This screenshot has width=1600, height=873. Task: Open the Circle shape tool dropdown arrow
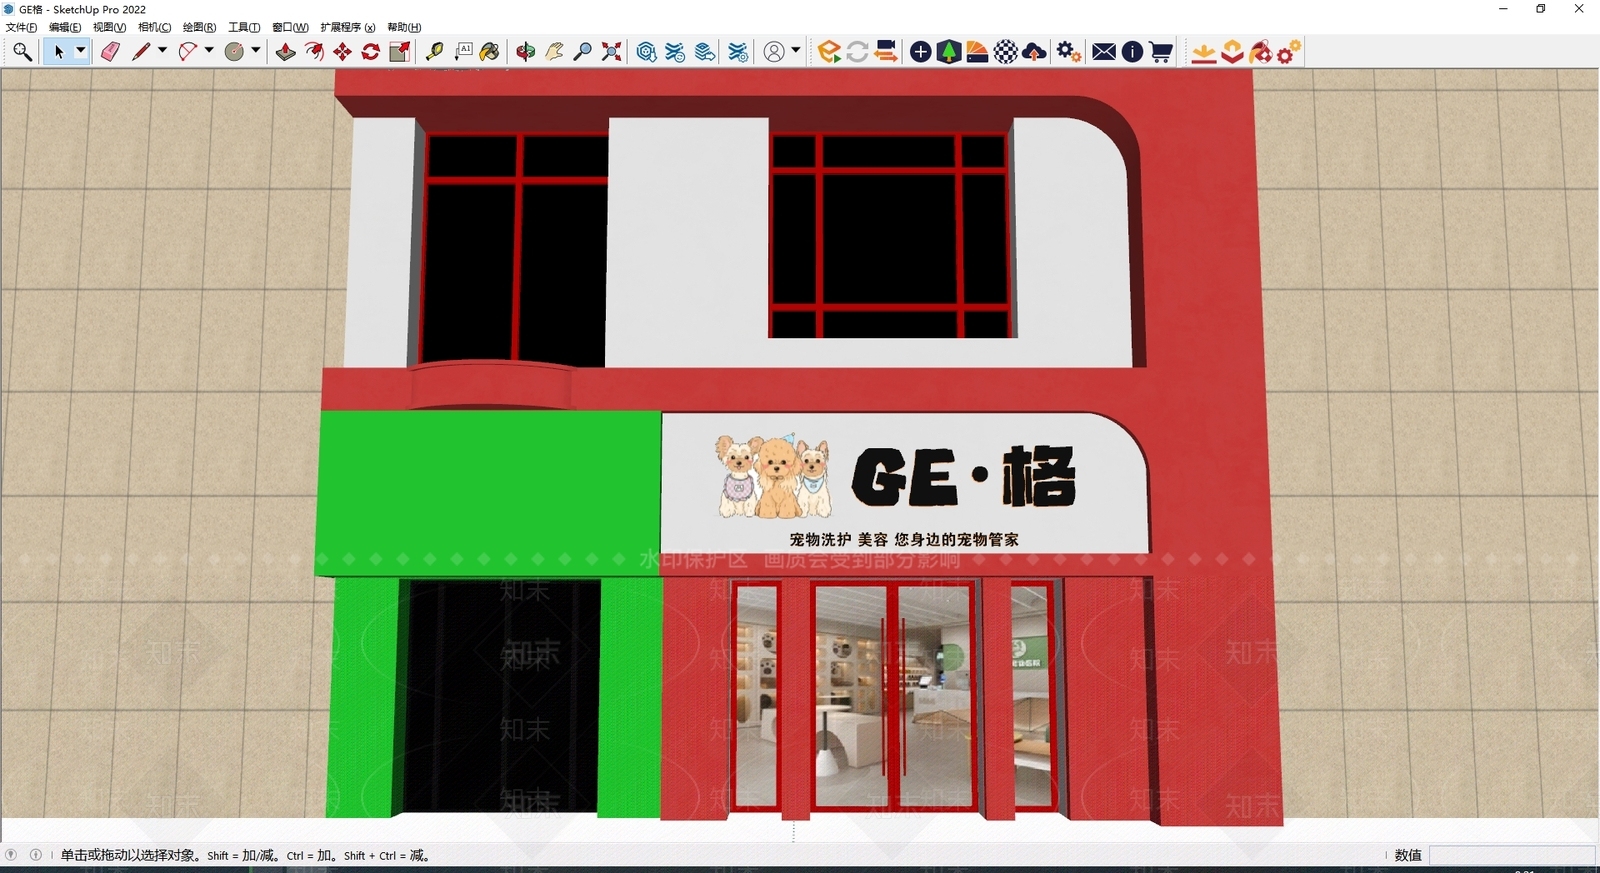[x=256, y=51]
